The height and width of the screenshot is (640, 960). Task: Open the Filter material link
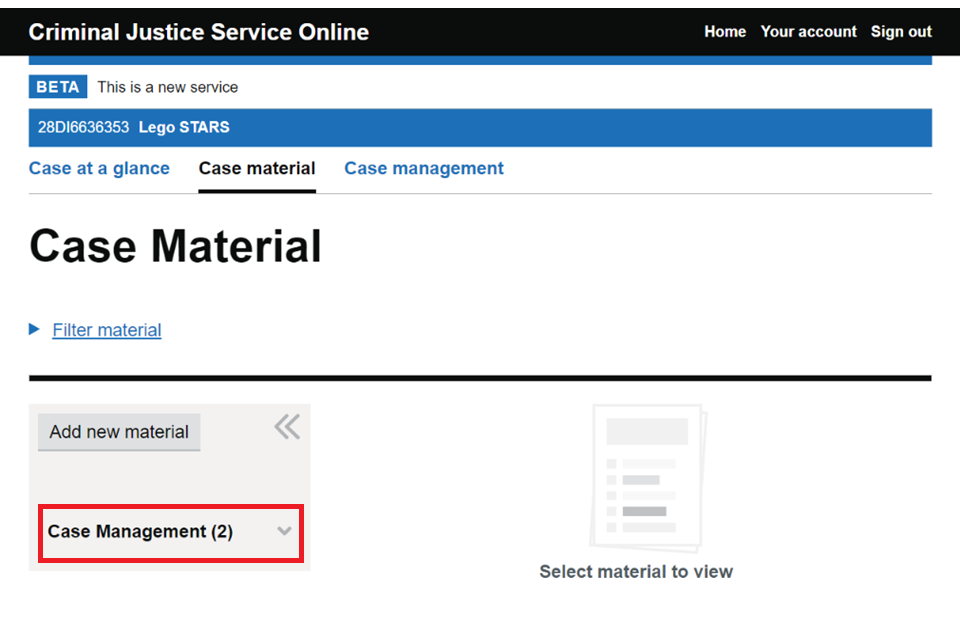(107, 330)
